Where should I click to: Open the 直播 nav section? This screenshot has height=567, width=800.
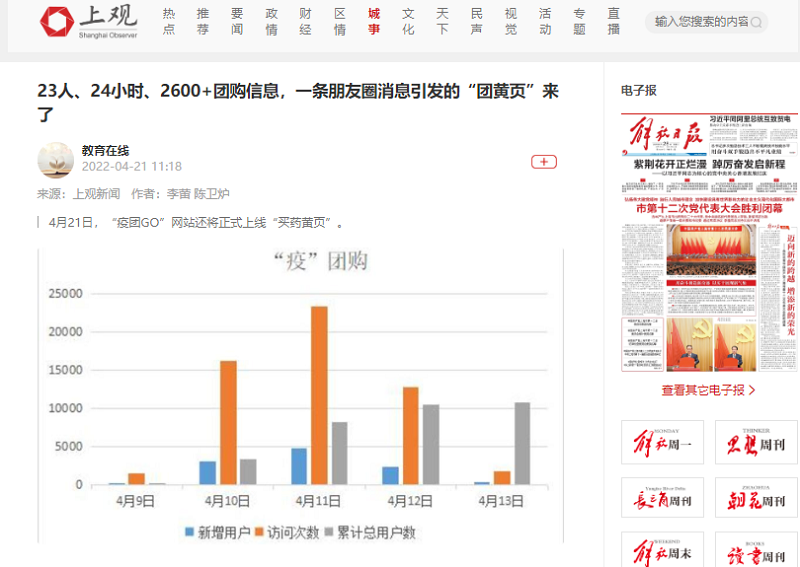(613, 21)
